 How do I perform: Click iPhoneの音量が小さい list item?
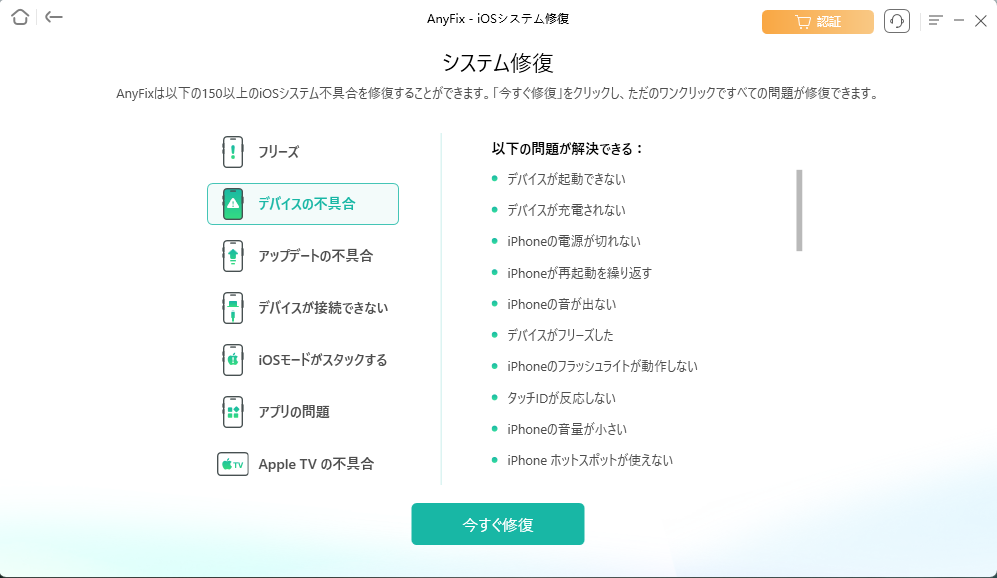coord(567,429)
